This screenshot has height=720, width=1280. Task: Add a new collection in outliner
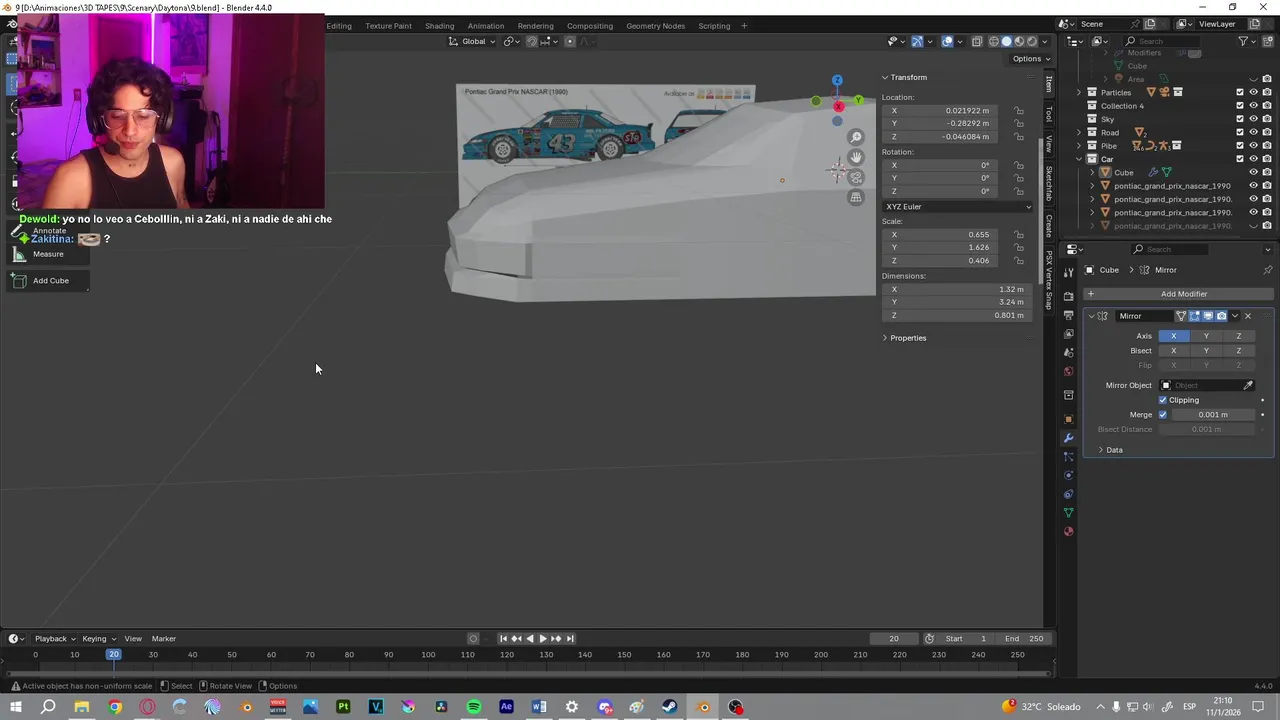point(1267,41)
